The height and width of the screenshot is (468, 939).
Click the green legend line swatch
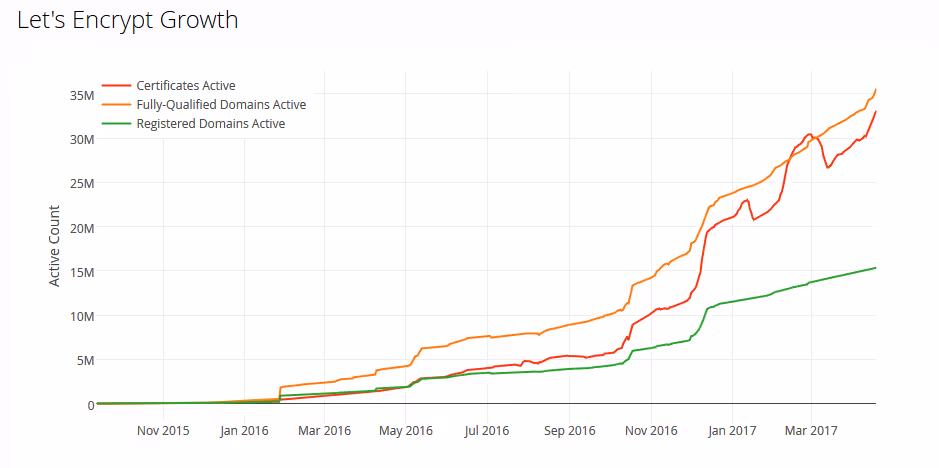pyautogui.click(x=116, y=124)
